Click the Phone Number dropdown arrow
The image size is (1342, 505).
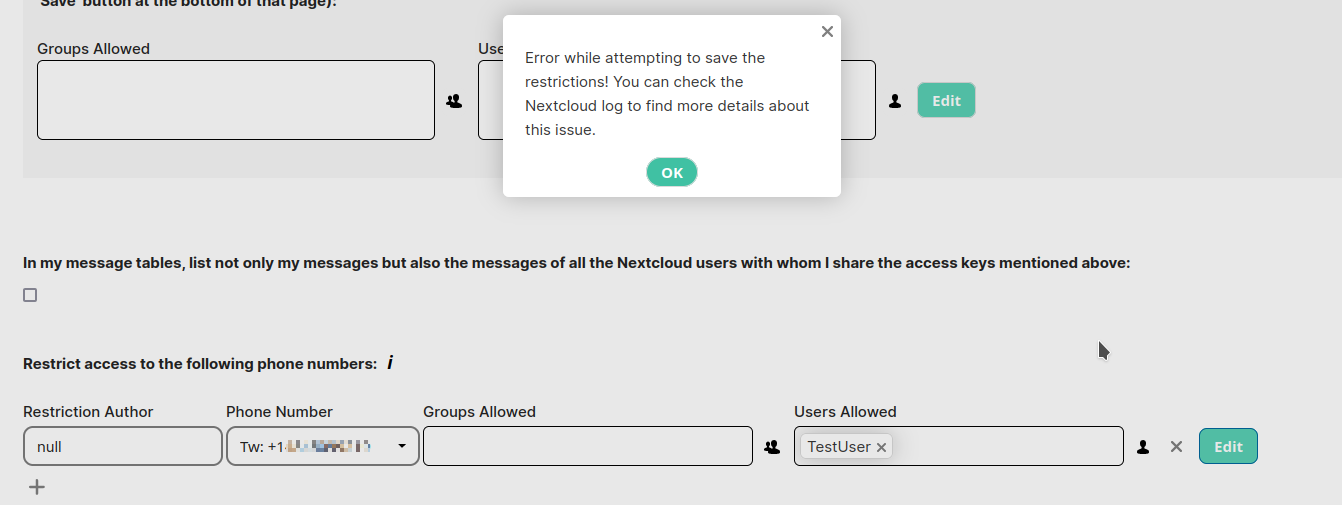[x=402, y=446]
